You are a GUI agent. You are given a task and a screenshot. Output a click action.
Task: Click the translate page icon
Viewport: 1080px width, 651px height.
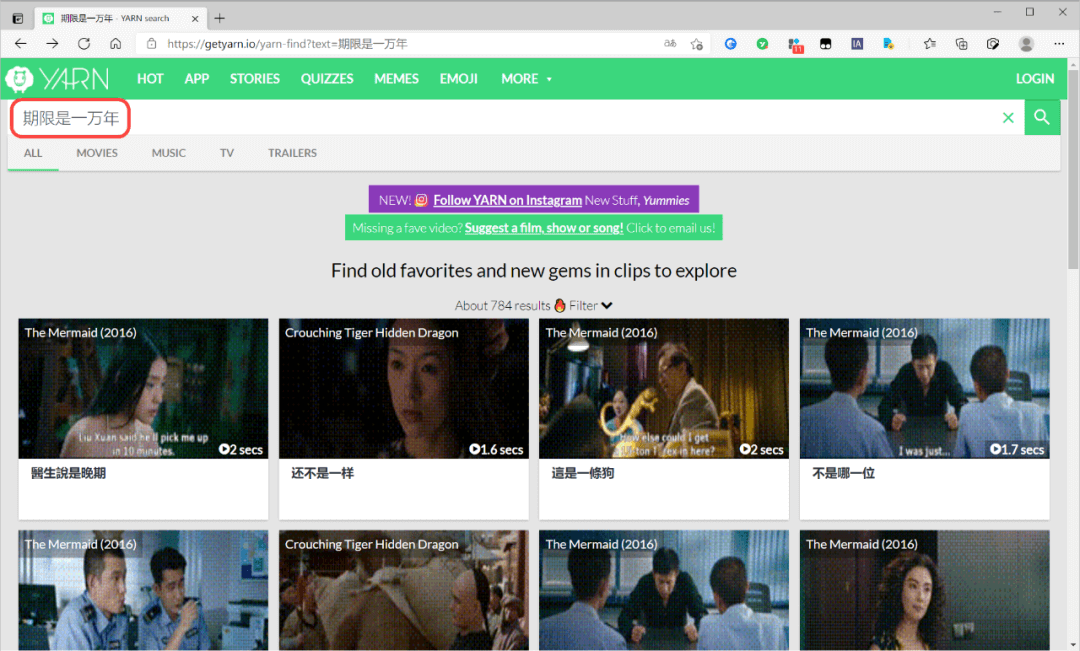pyautogui.click(x=669, y=43)
